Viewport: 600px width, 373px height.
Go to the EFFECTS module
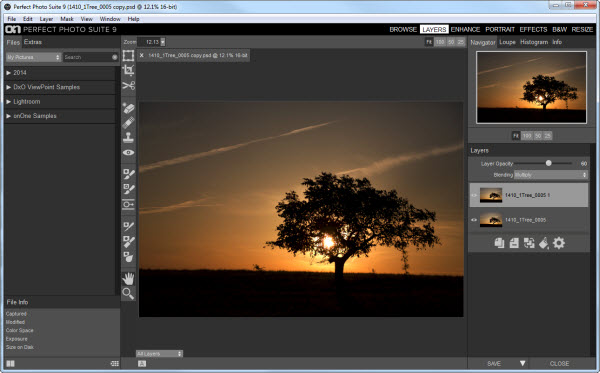click(x=533, y=29)
